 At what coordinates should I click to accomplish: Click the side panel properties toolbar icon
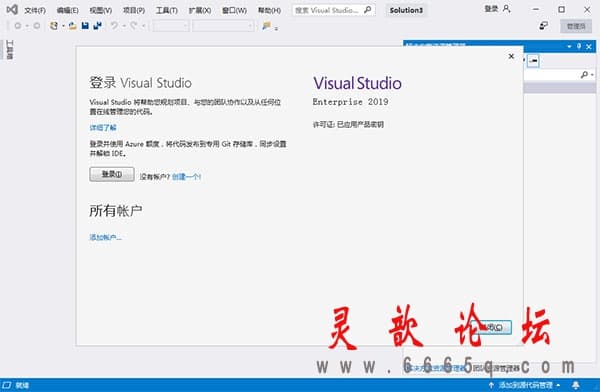pyautogui.click(x=533, y=60)
